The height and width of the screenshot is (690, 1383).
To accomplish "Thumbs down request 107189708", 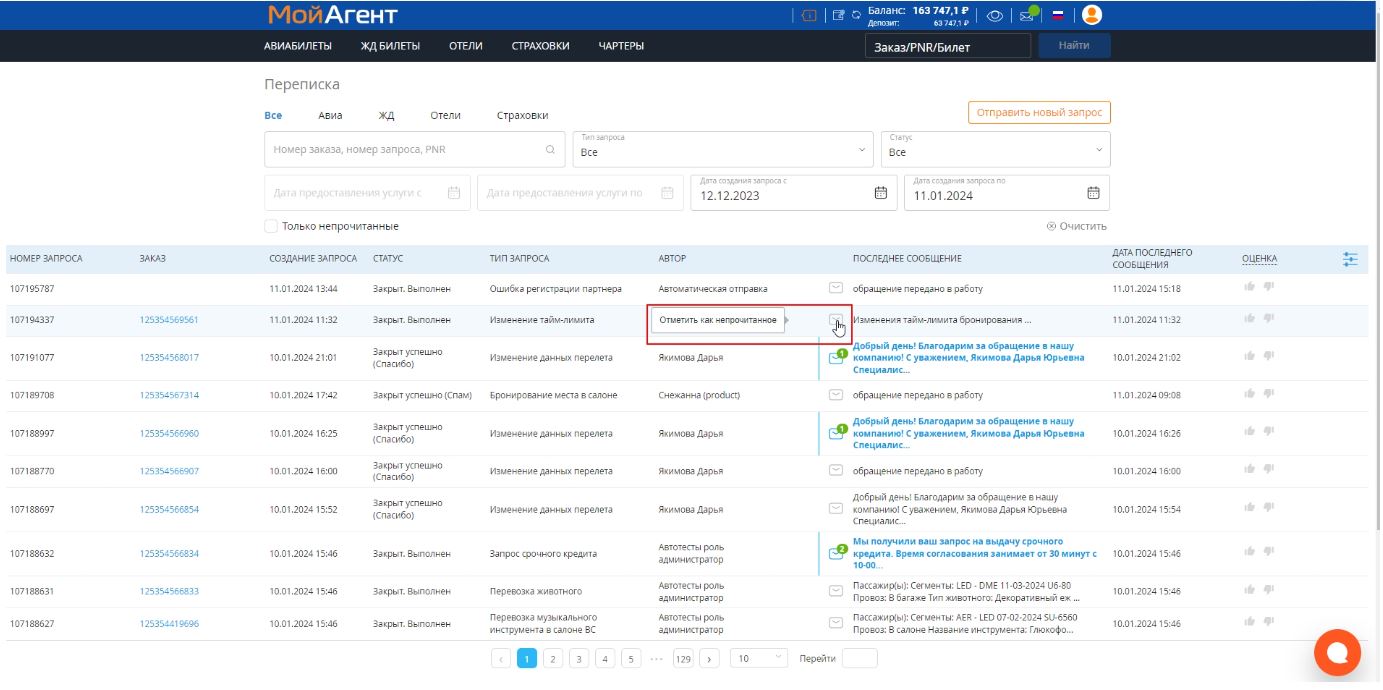I will (1268, 395).
